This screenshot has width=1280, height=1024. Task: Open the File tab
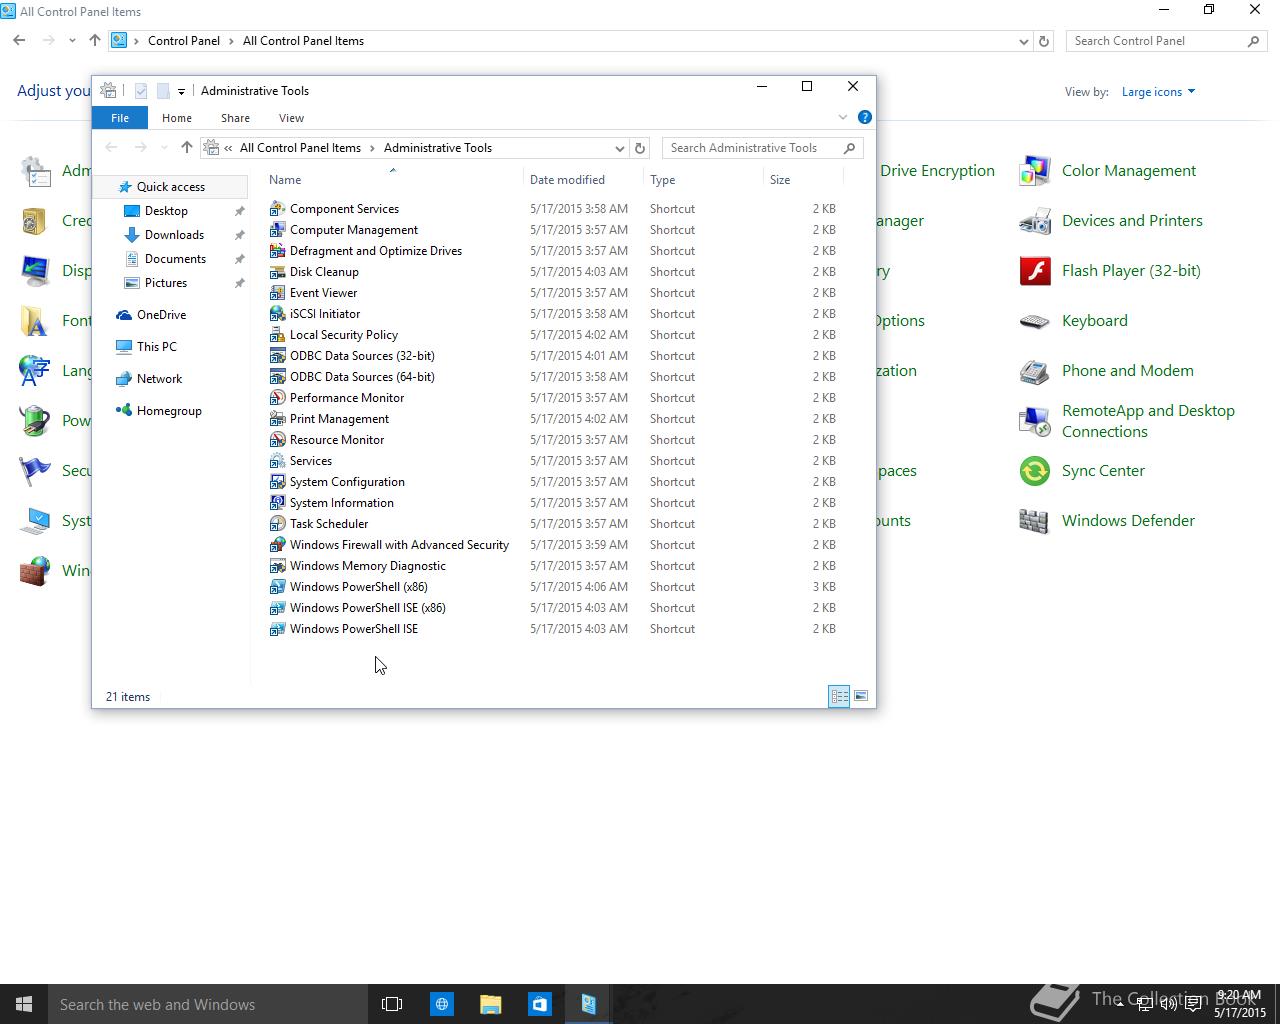(120, 118)
